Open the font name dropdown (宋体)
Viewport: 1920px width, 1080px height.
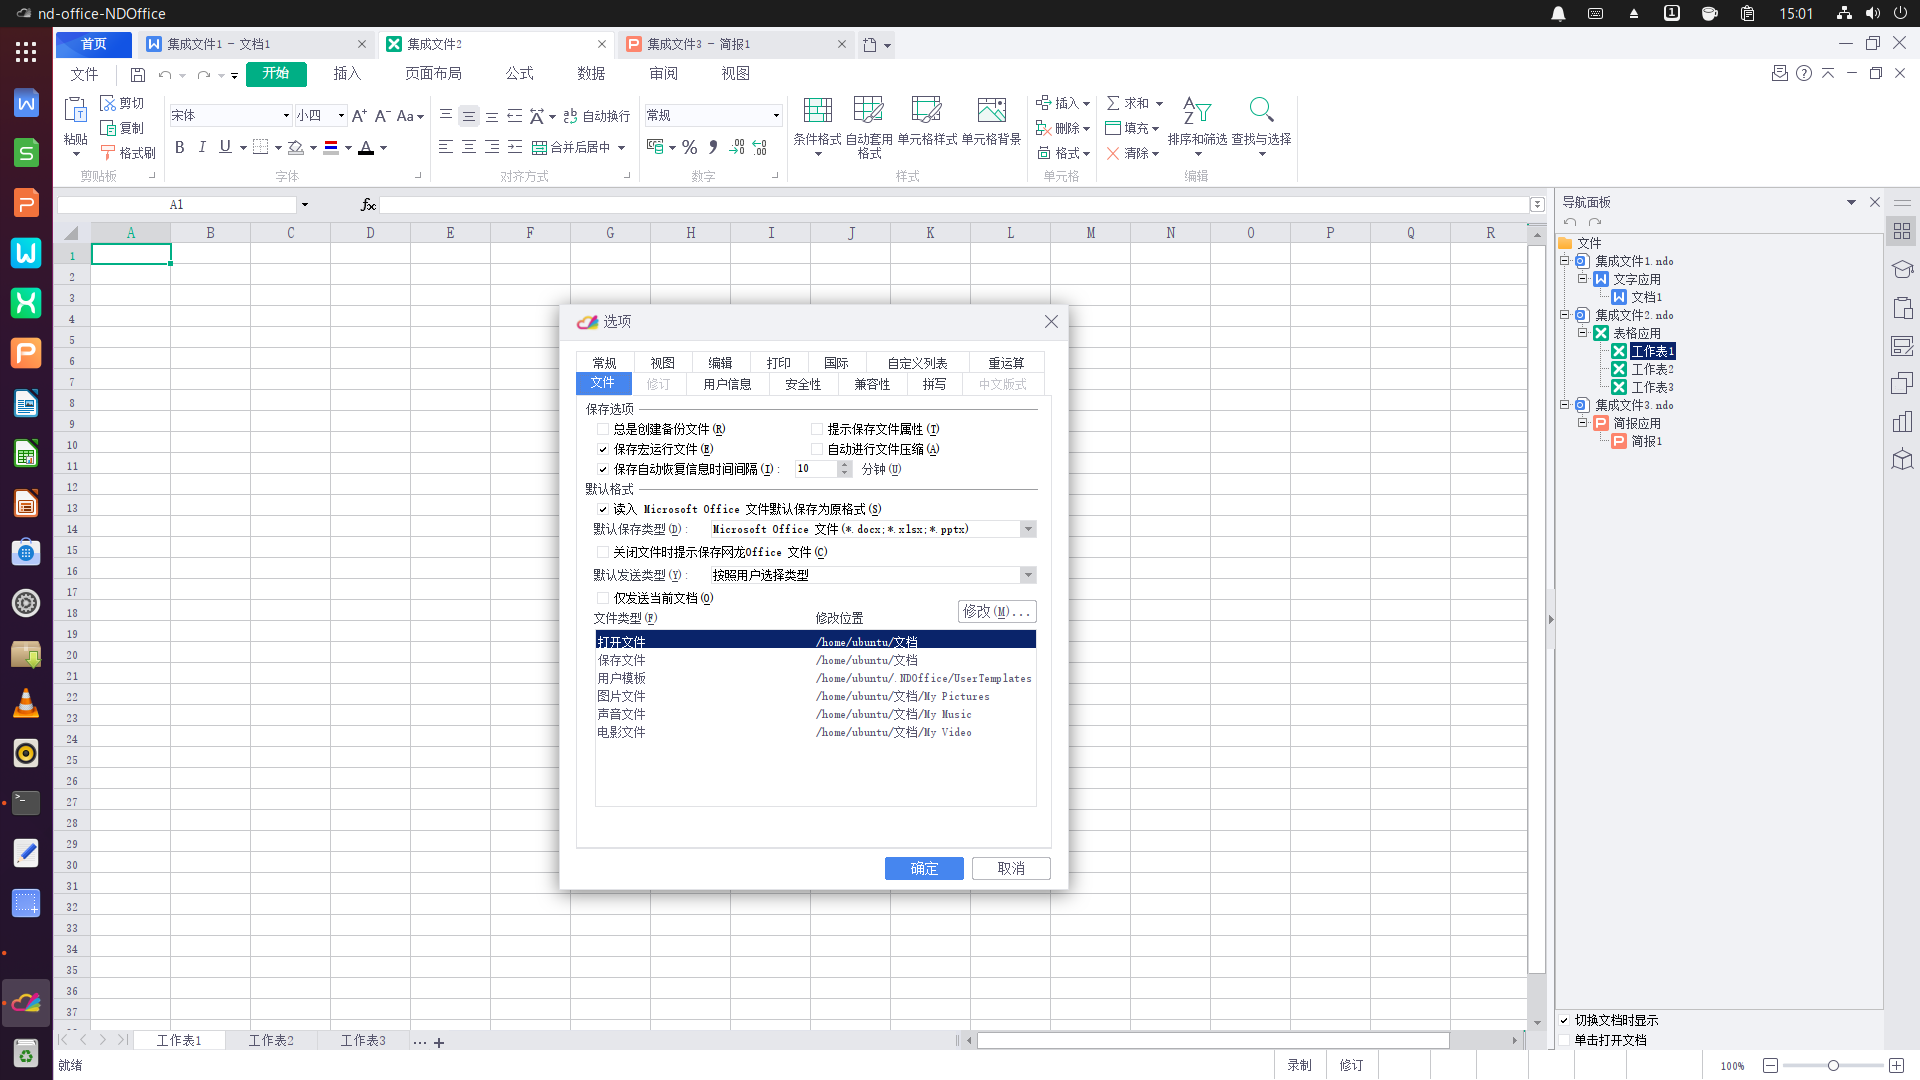286,116
